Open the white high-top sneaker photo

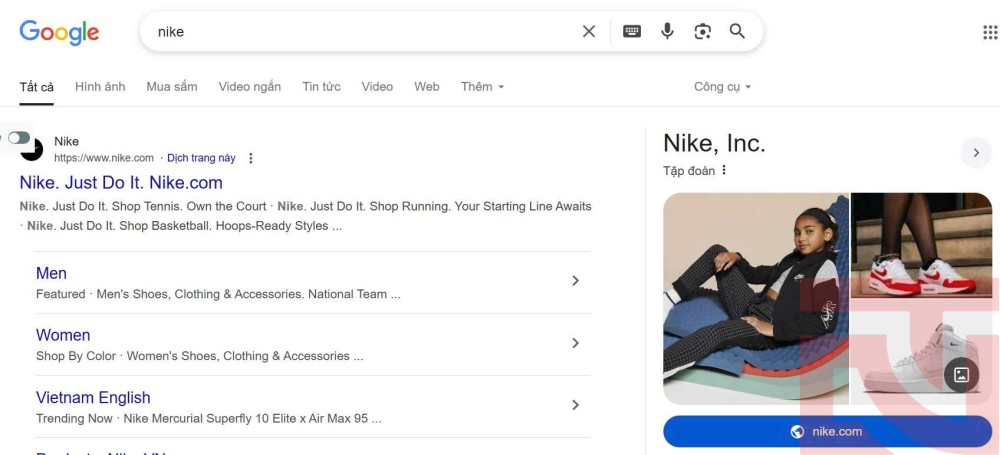pos(922,352)
